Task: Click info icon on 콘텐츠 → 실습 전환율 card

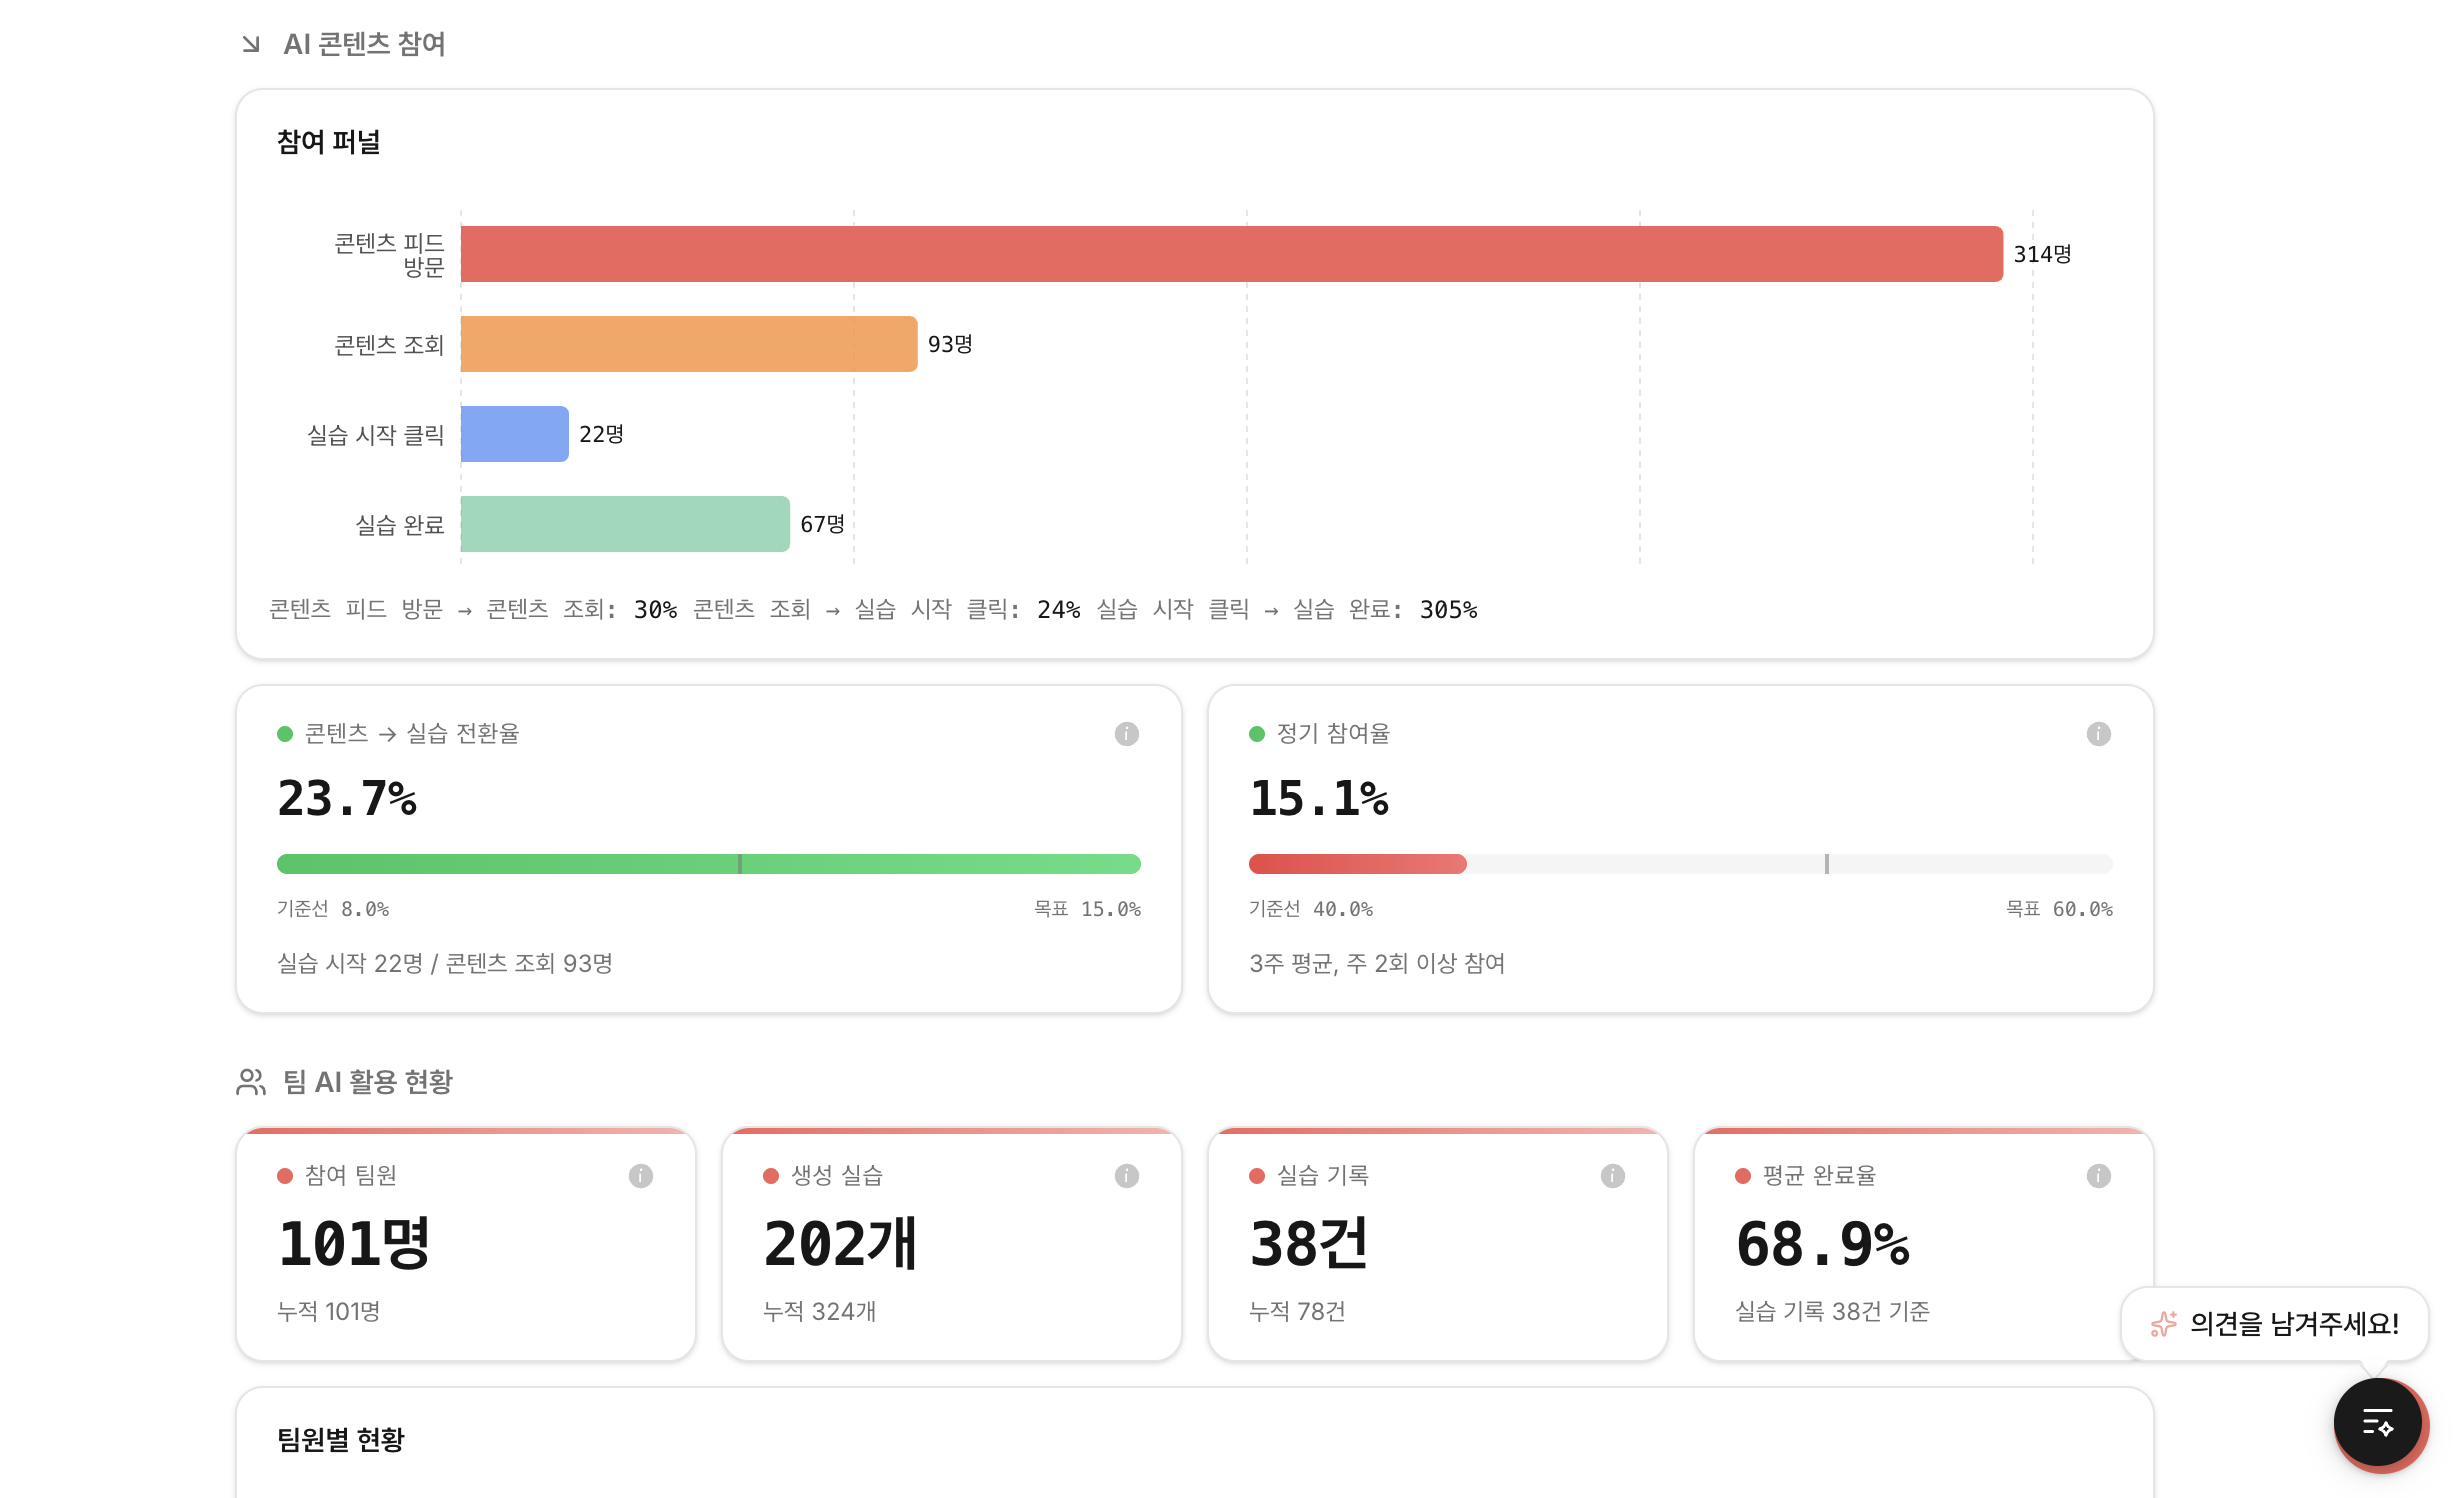Action: click(1126, 734)
